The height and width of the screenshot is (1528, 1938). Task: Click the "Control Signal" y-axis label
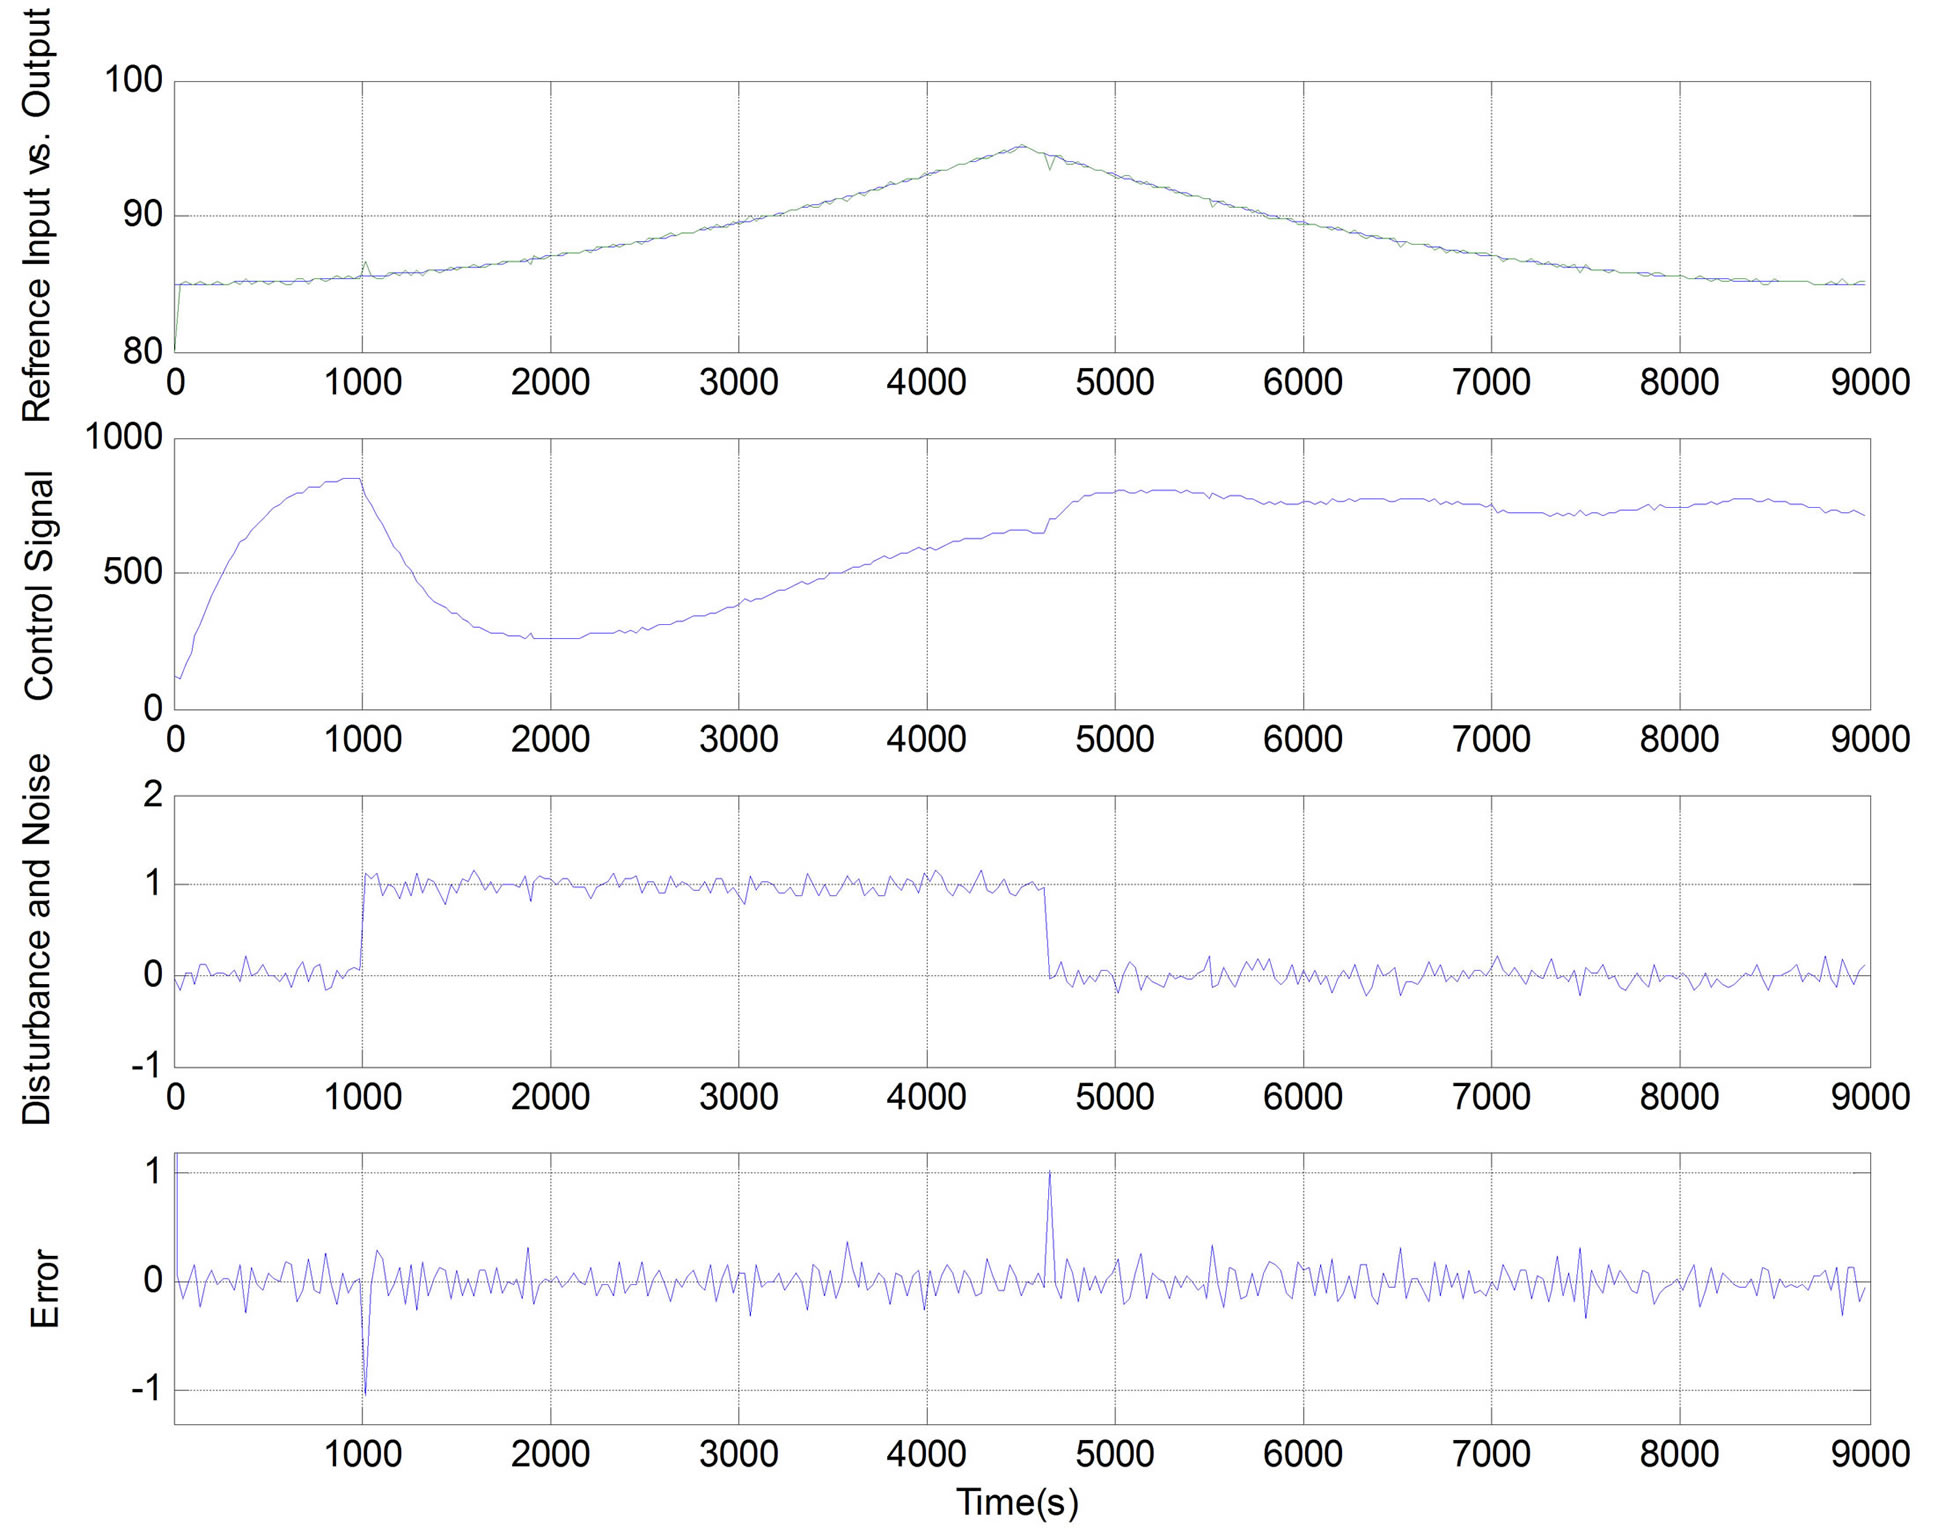pos(38,585)
